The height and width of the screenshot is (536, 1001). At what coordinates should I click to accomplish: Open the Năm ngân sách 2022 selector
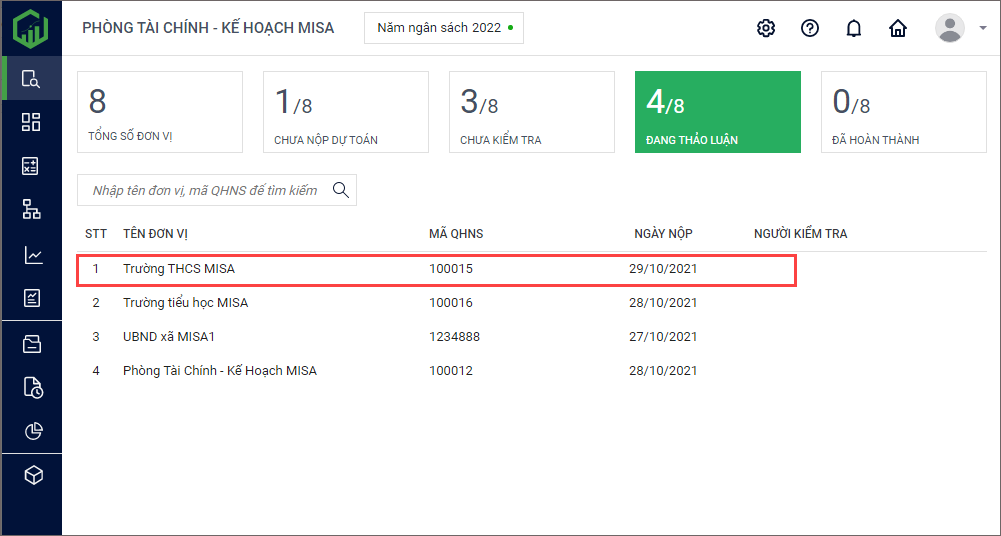[443, 28]
